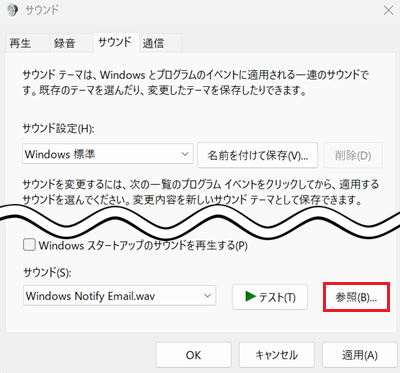Open the Windows 標準 sound scheme dropdown
400x373 pixels.
point(108,154)
